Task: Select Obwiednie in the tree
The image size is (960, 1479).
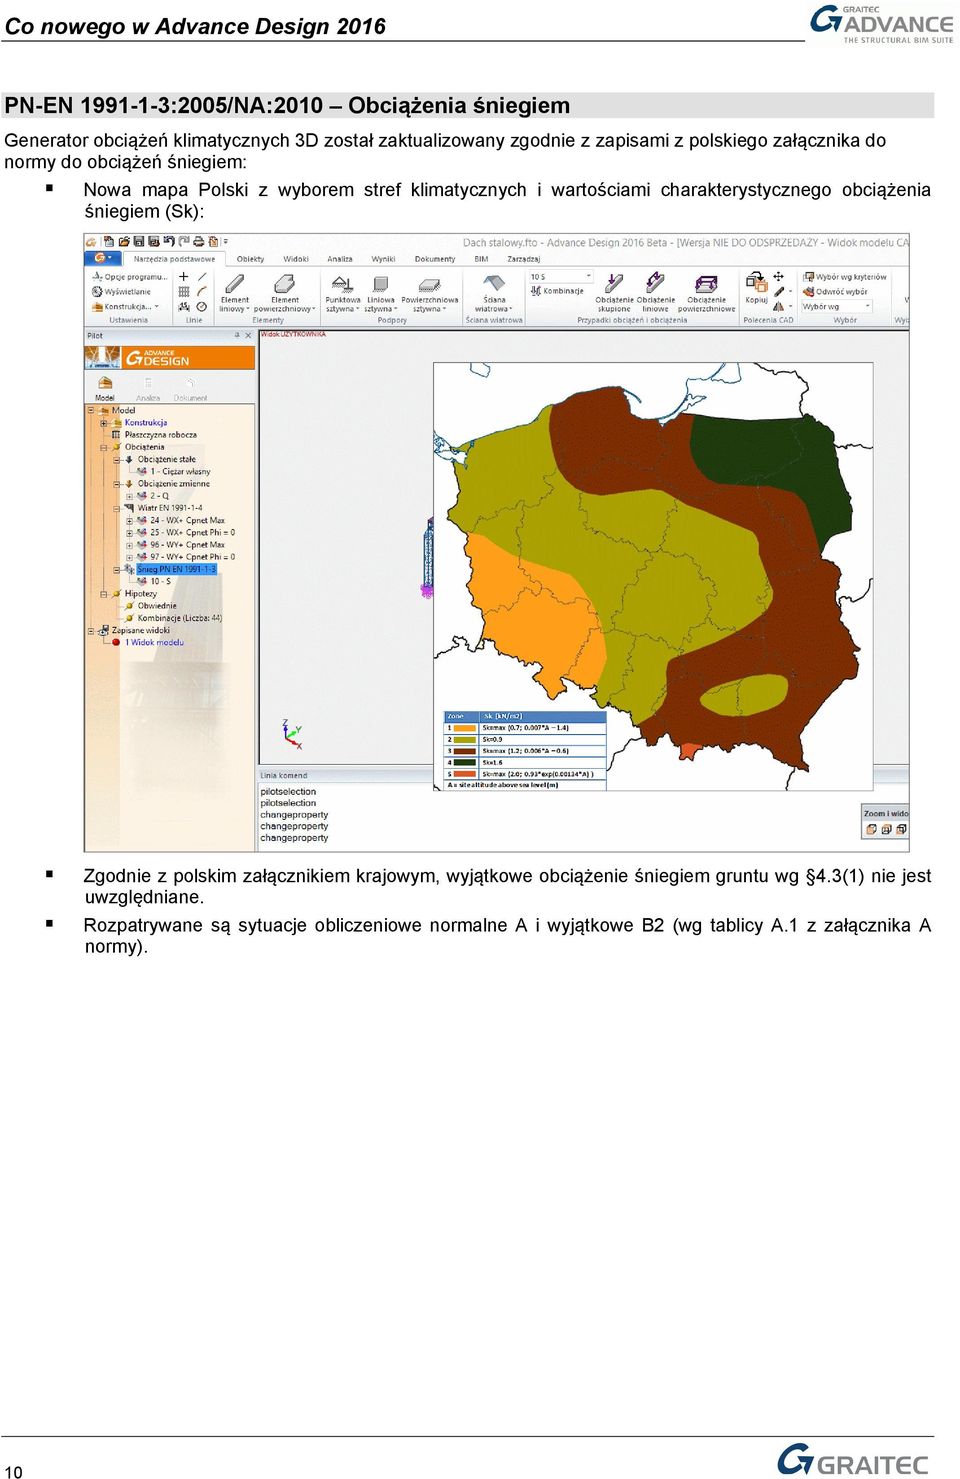Action: pyautogui.click(x=157, y=606)
